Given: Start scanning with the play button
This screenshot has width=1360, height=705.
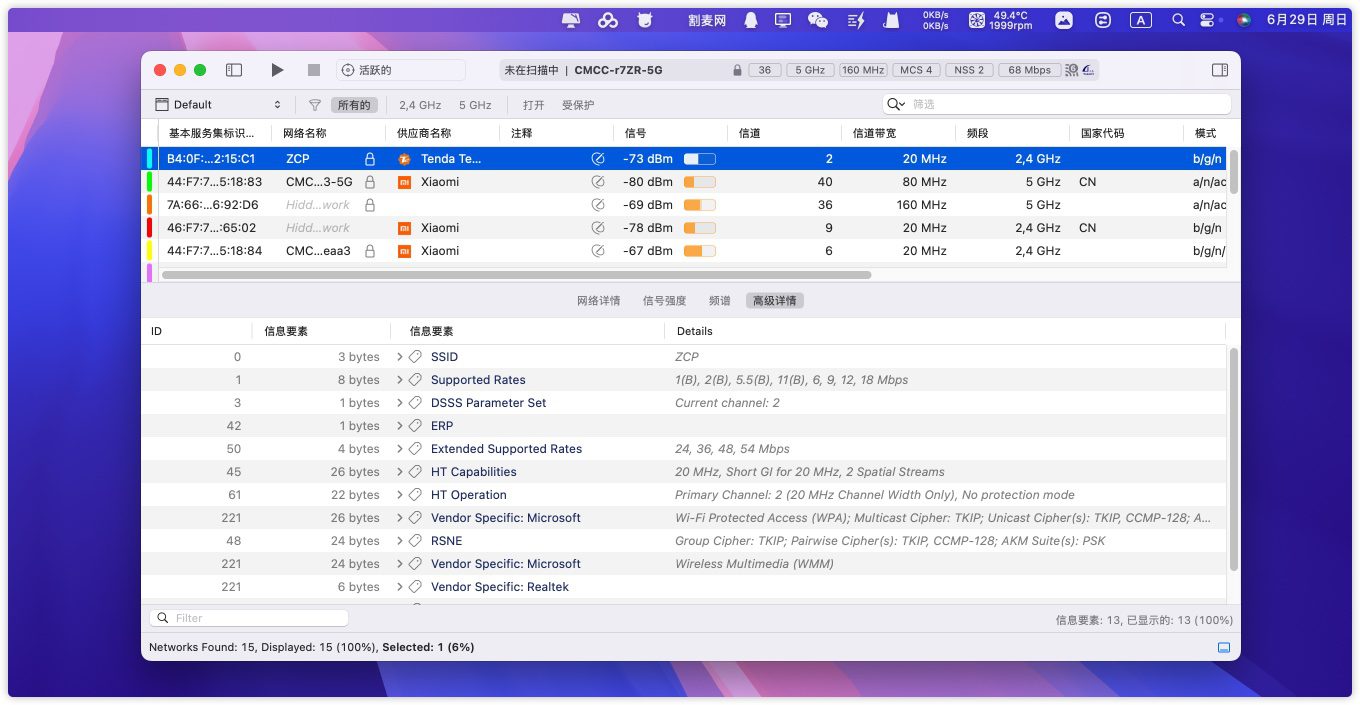Looking at the screenshot, I should pos(277,70).
